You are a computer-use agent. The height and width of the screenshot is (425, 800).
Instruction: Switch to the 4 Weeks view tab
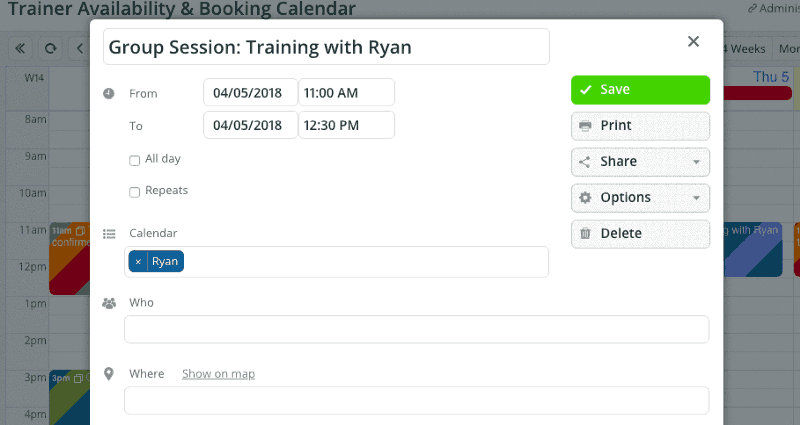click(x=743, y=48)
